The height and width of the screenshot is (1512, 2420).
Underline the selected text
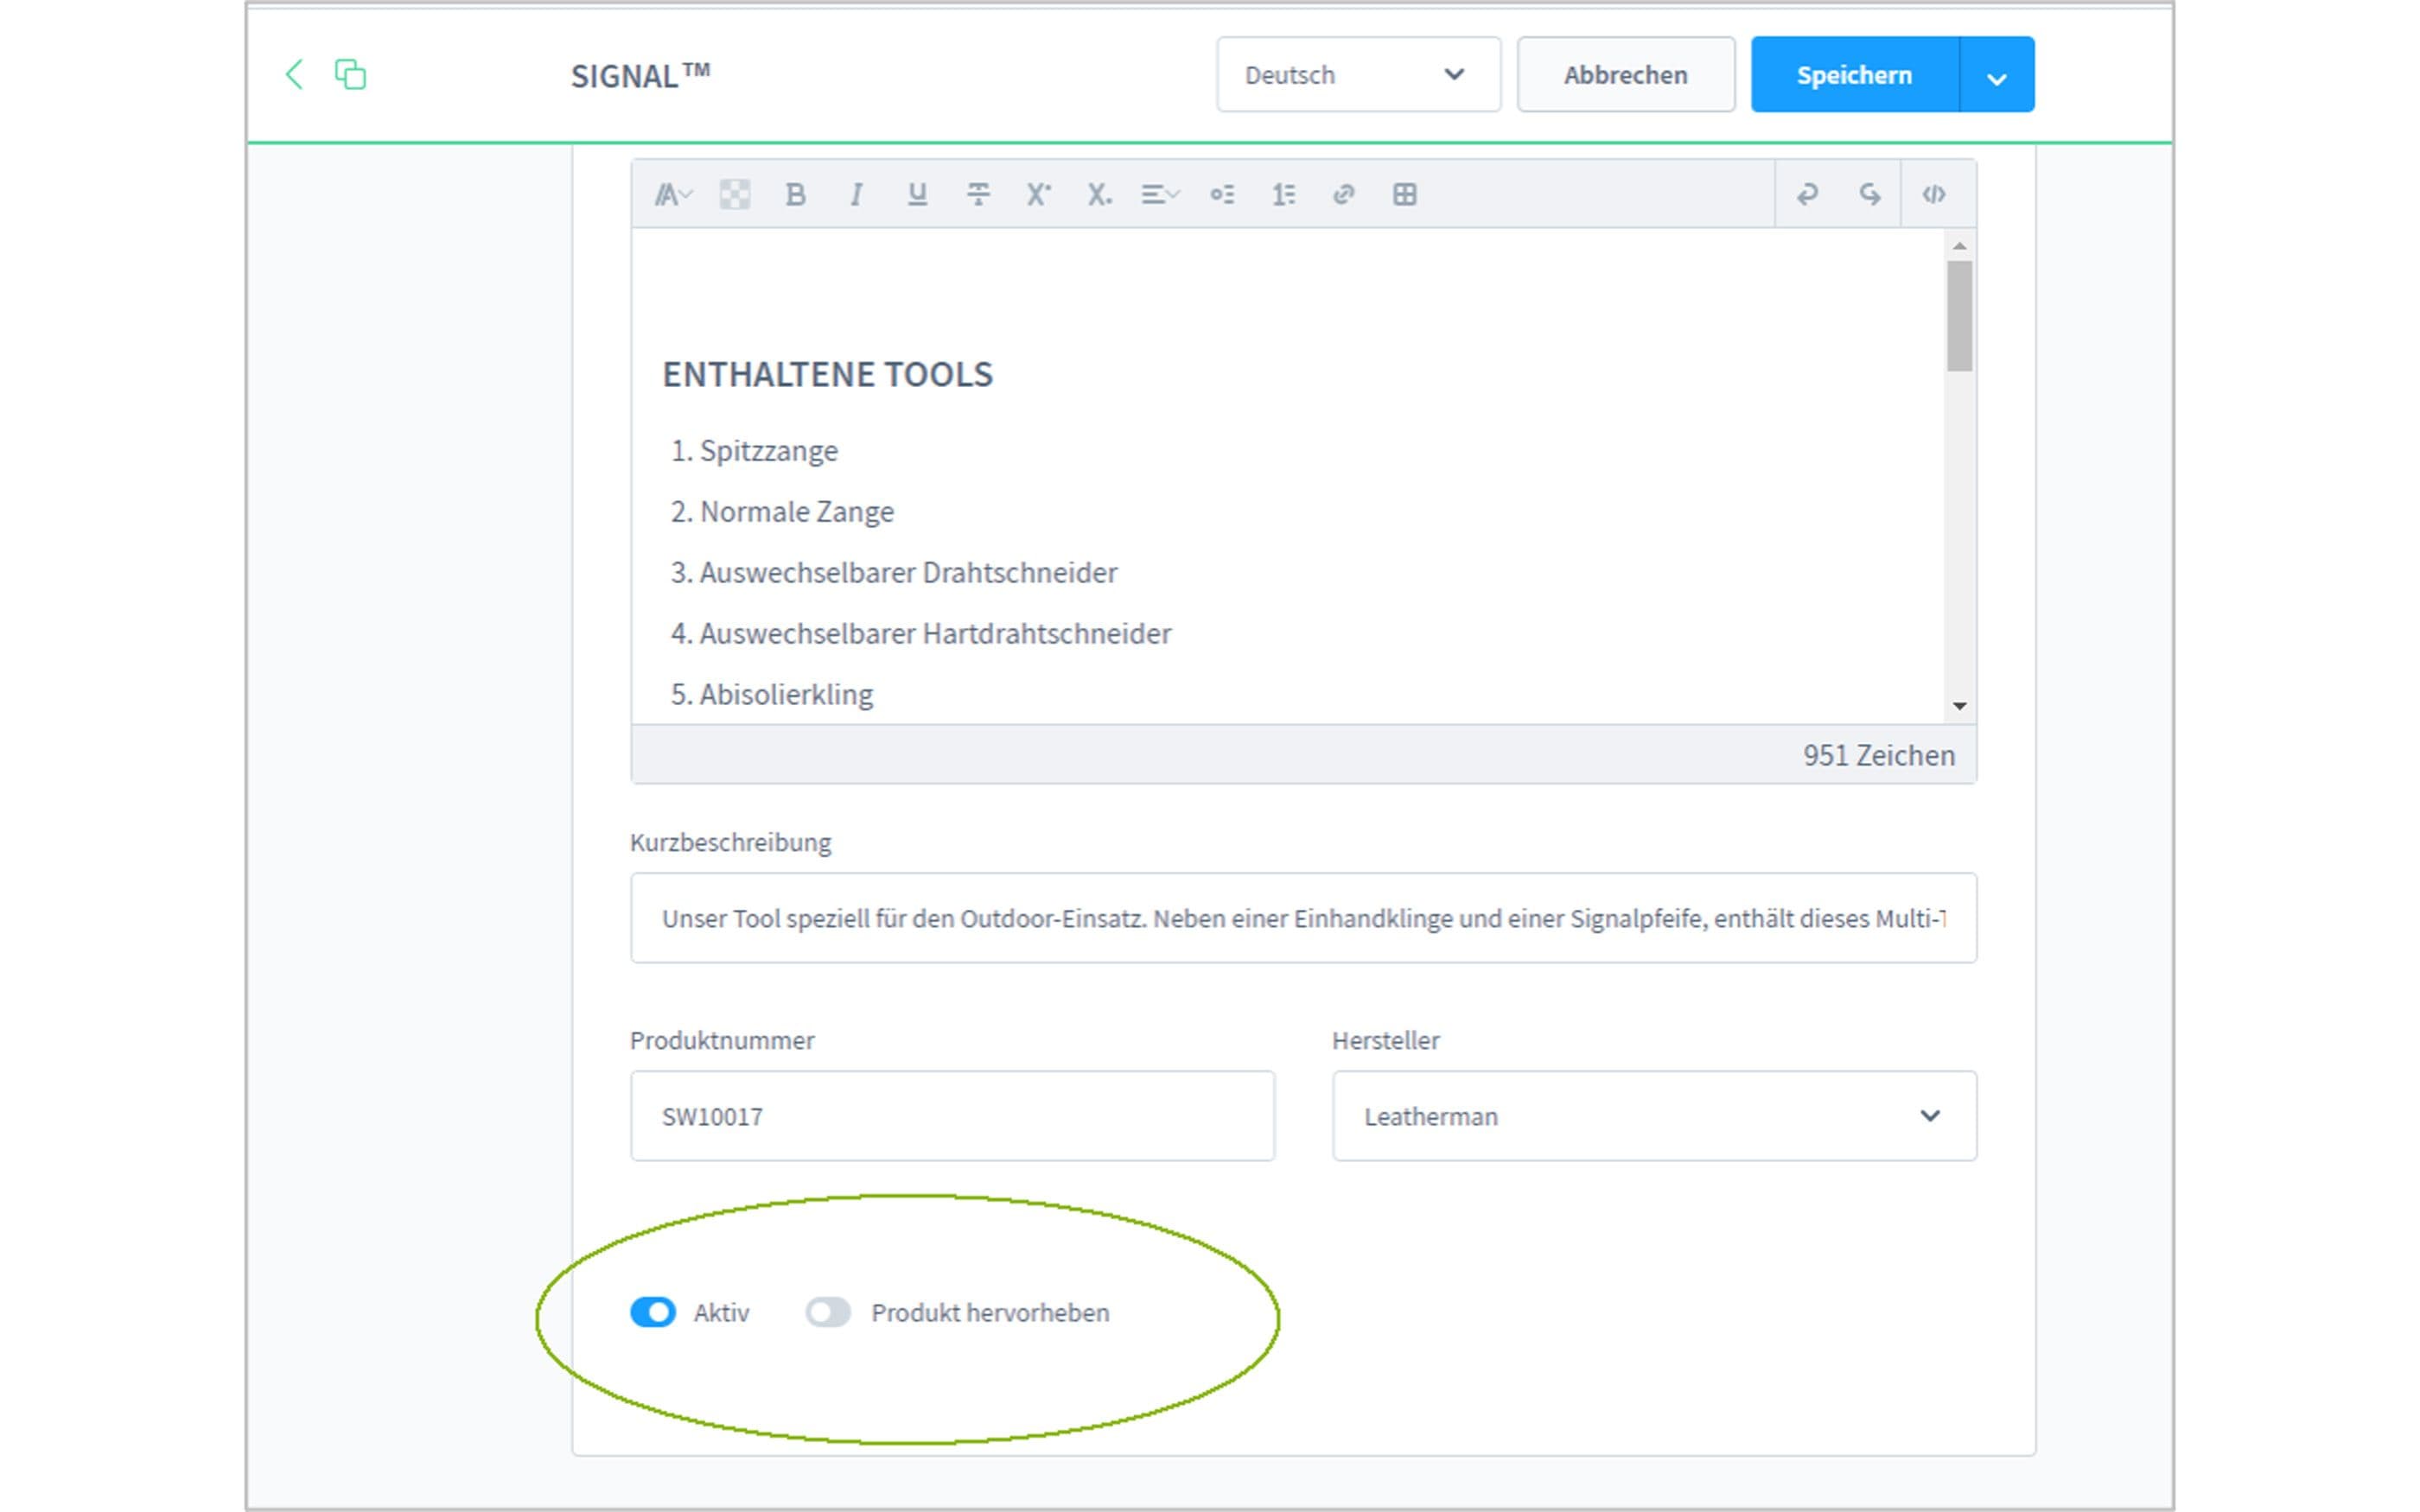click(918, 194)
